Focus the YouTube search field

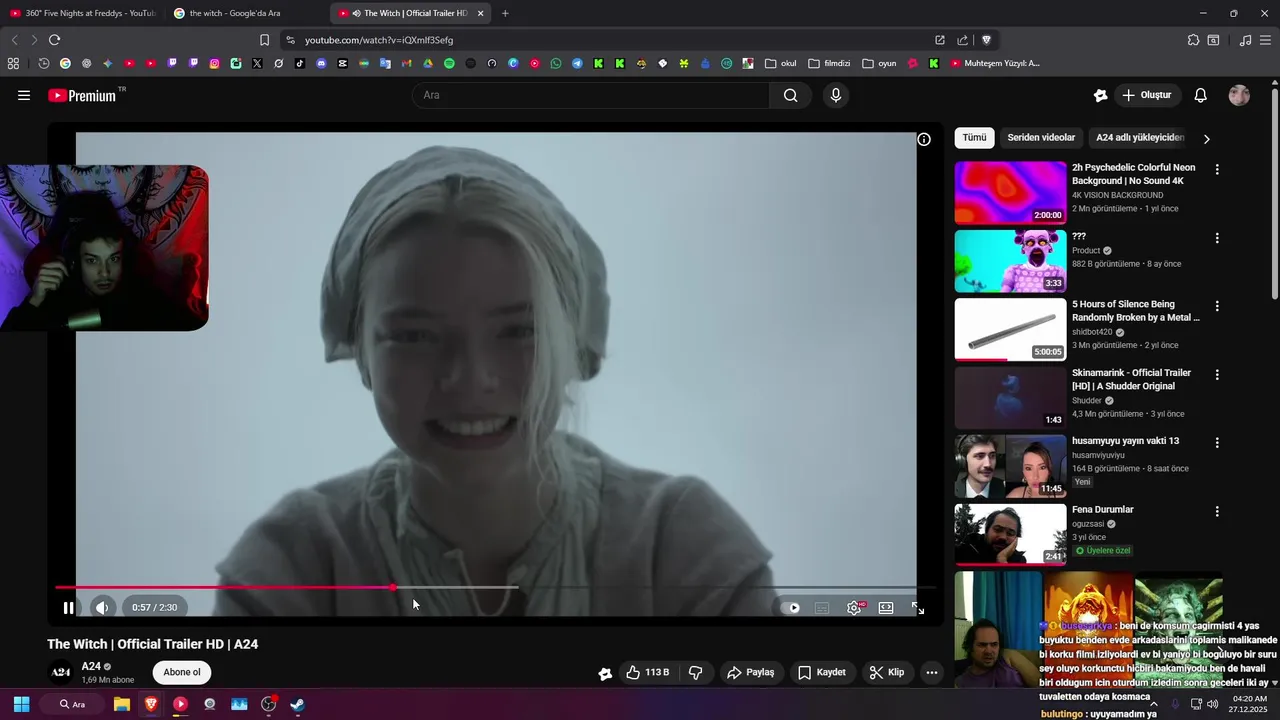tap(590, 95)
